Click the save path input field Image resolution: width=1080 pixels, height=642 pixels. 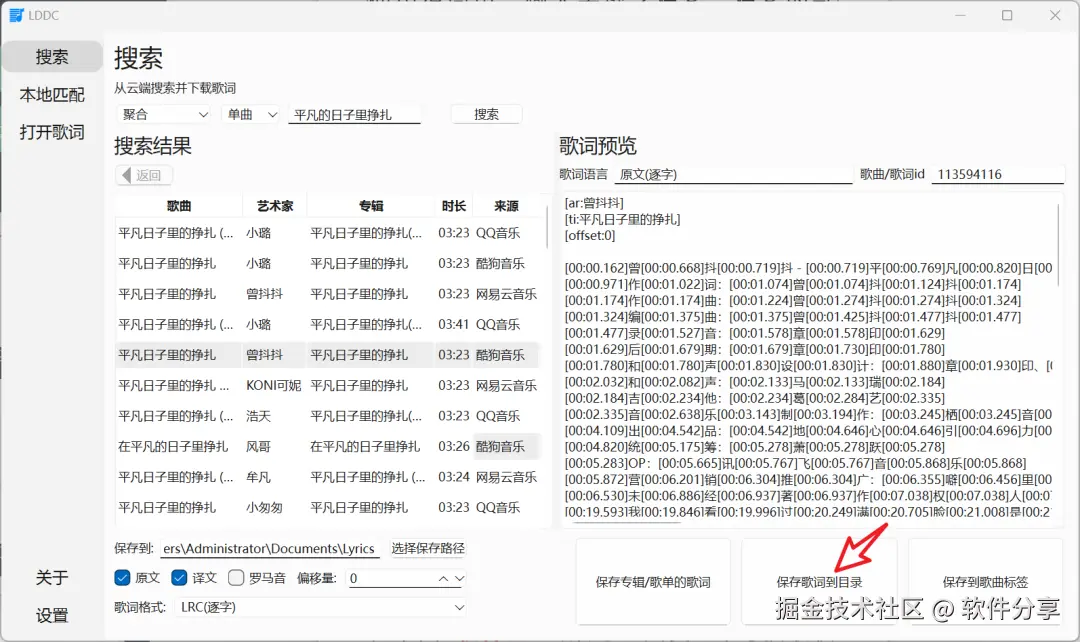pos(269,548)
